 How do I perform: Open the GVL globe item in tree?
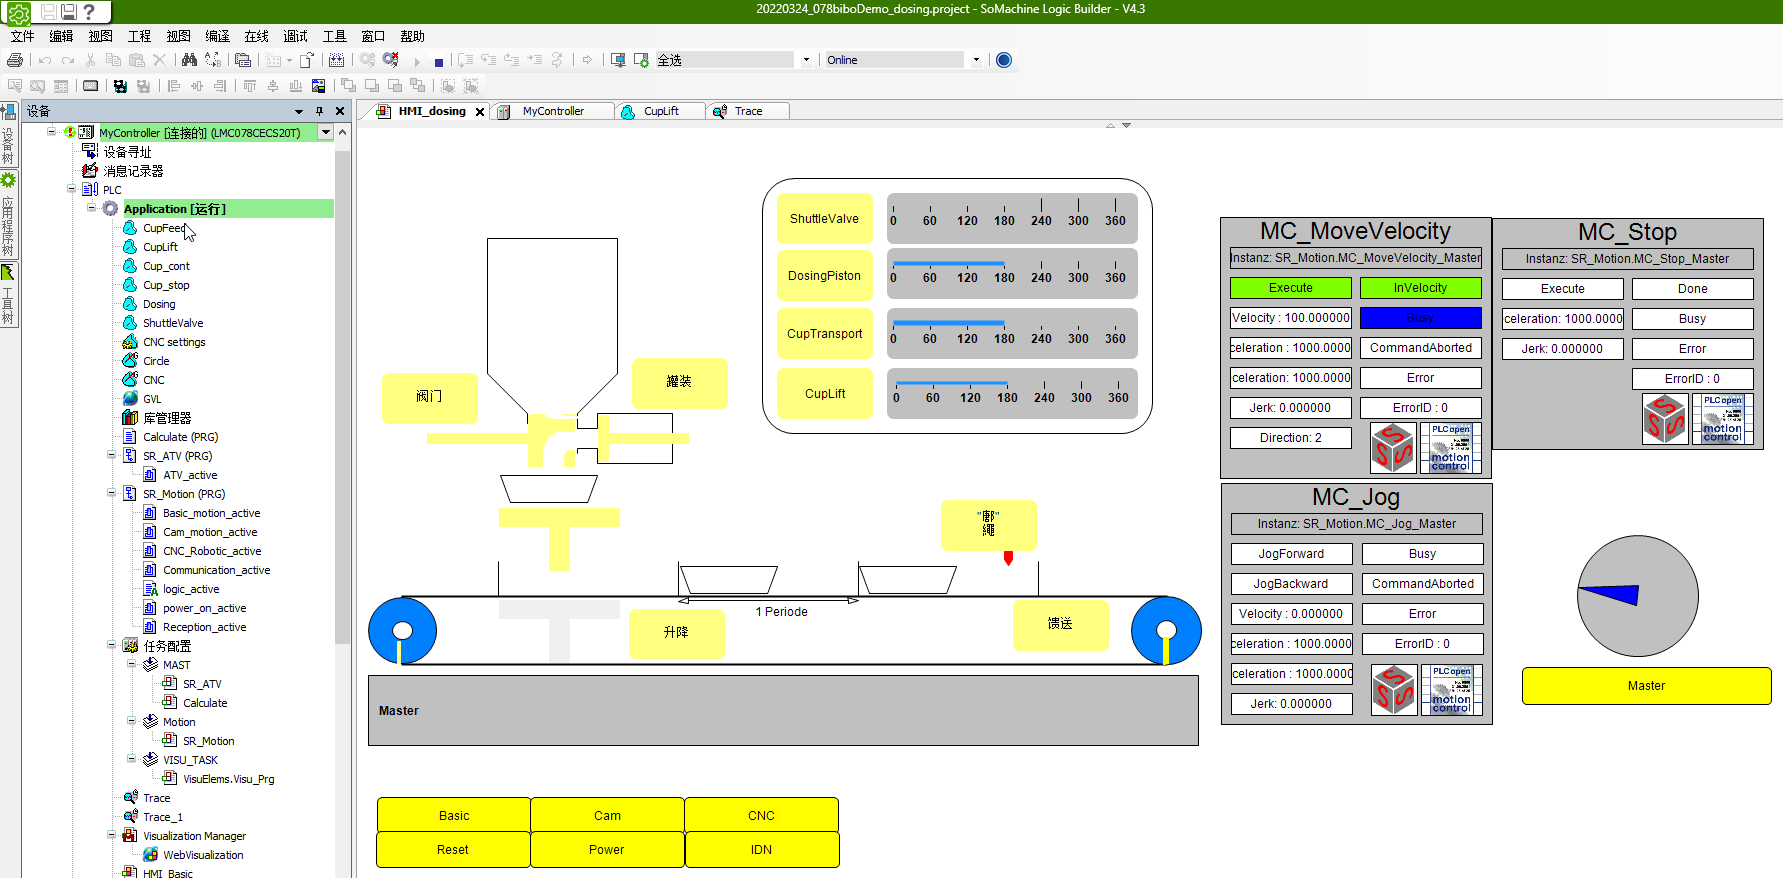coord(151,399)
